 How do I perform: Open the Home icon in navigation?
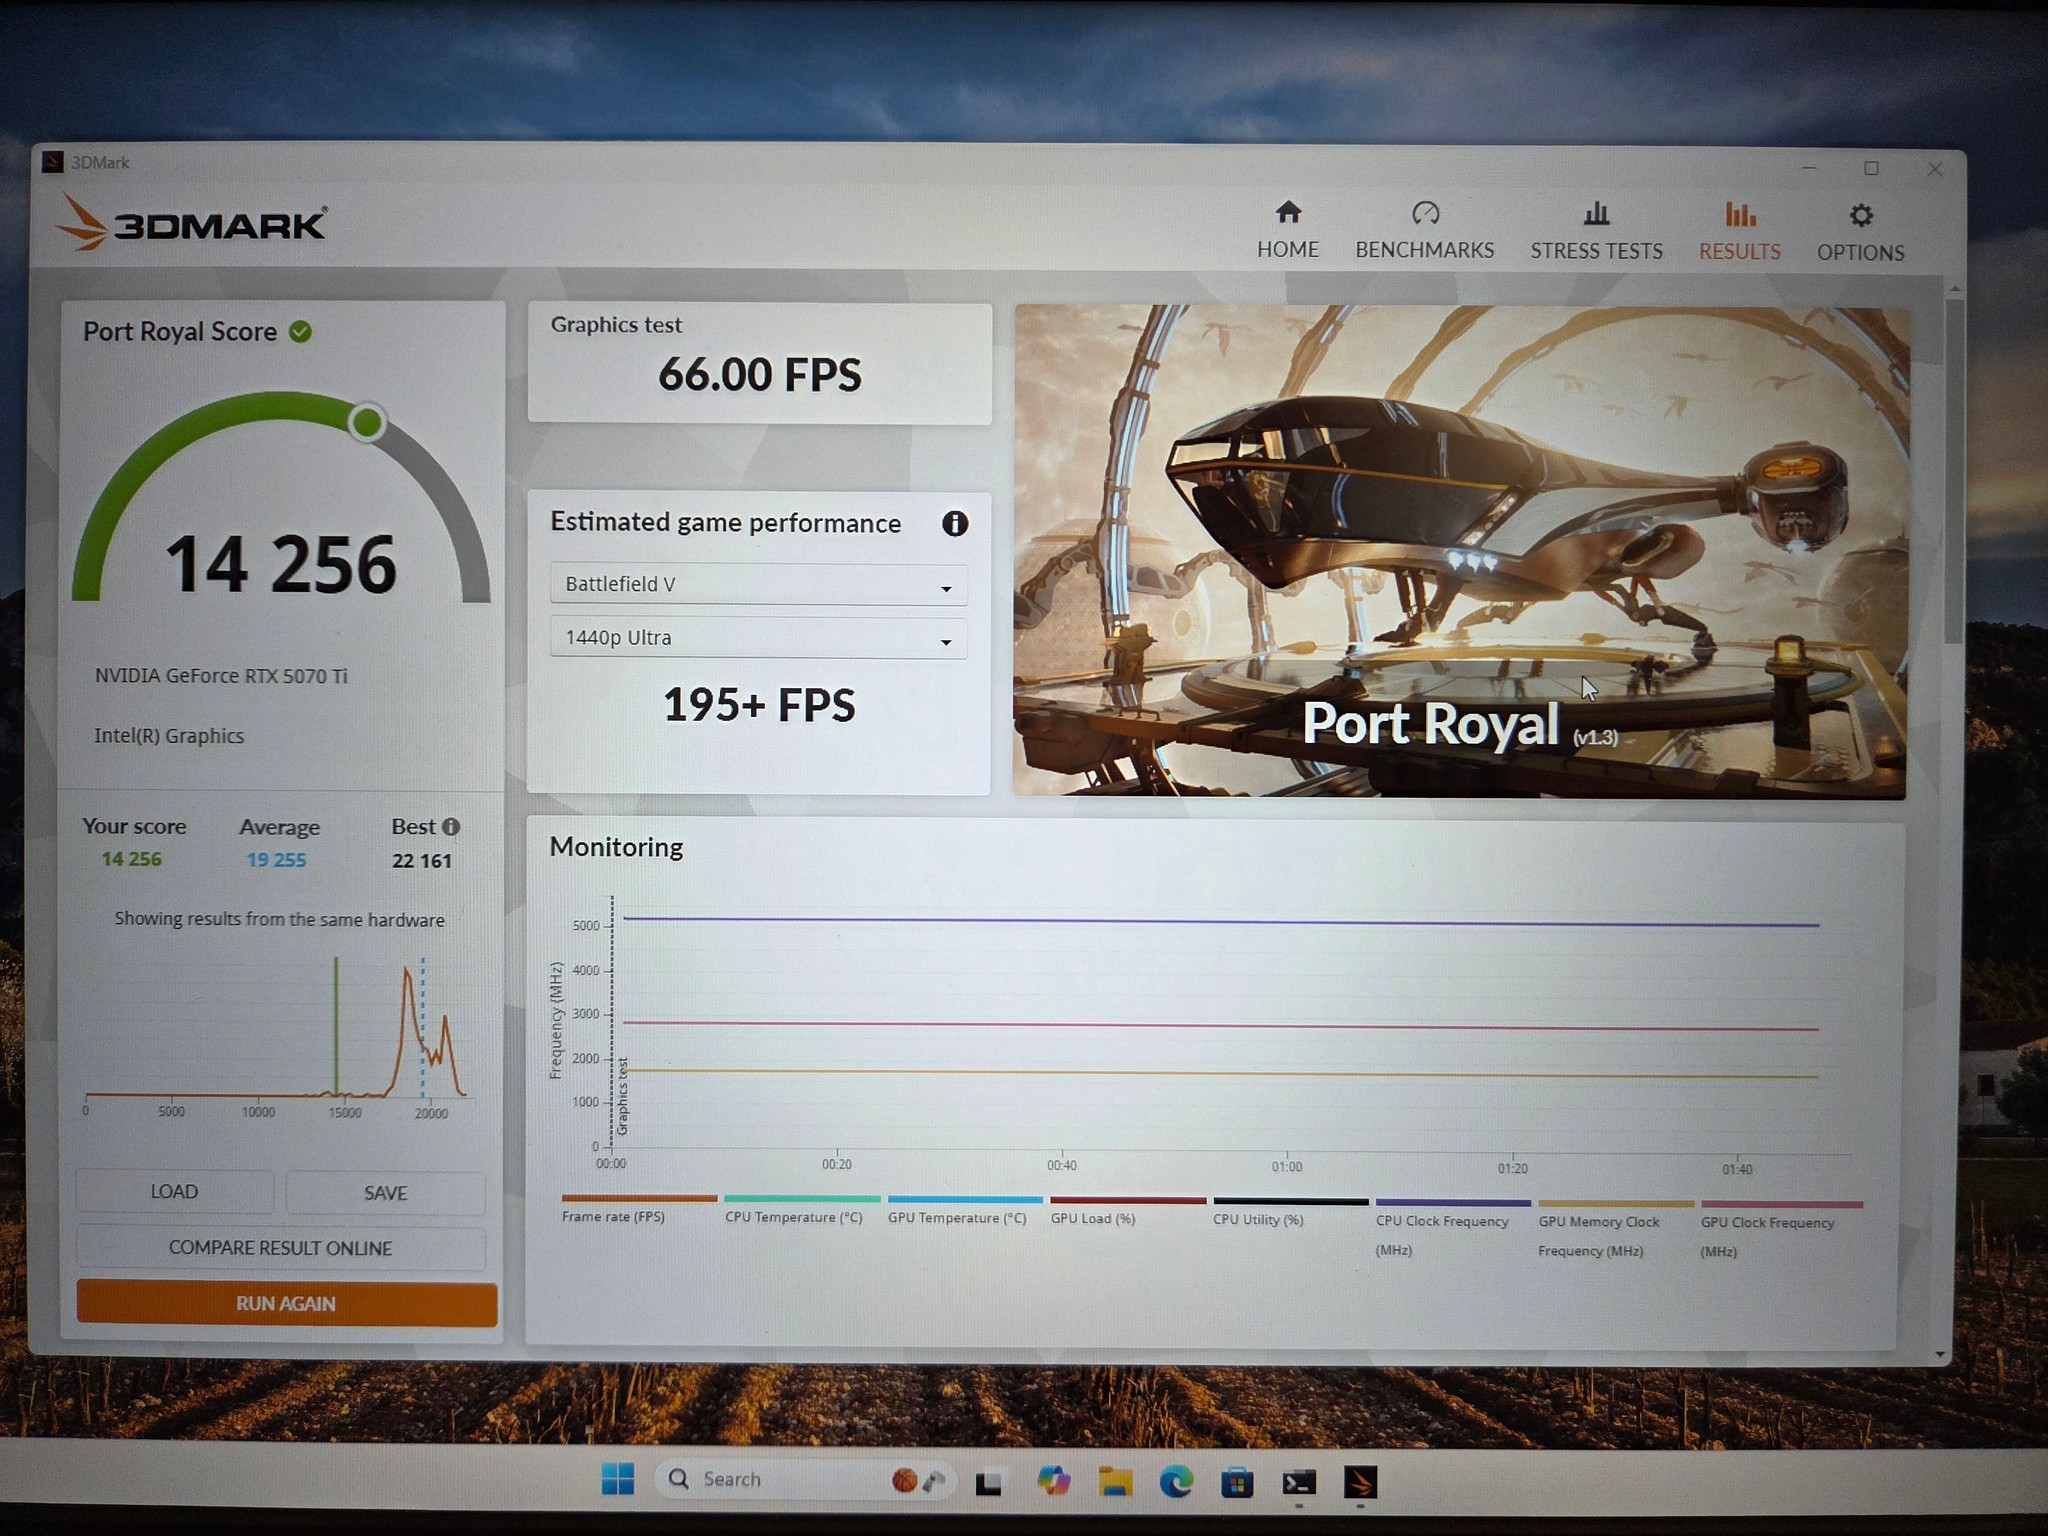[1288, 213]
